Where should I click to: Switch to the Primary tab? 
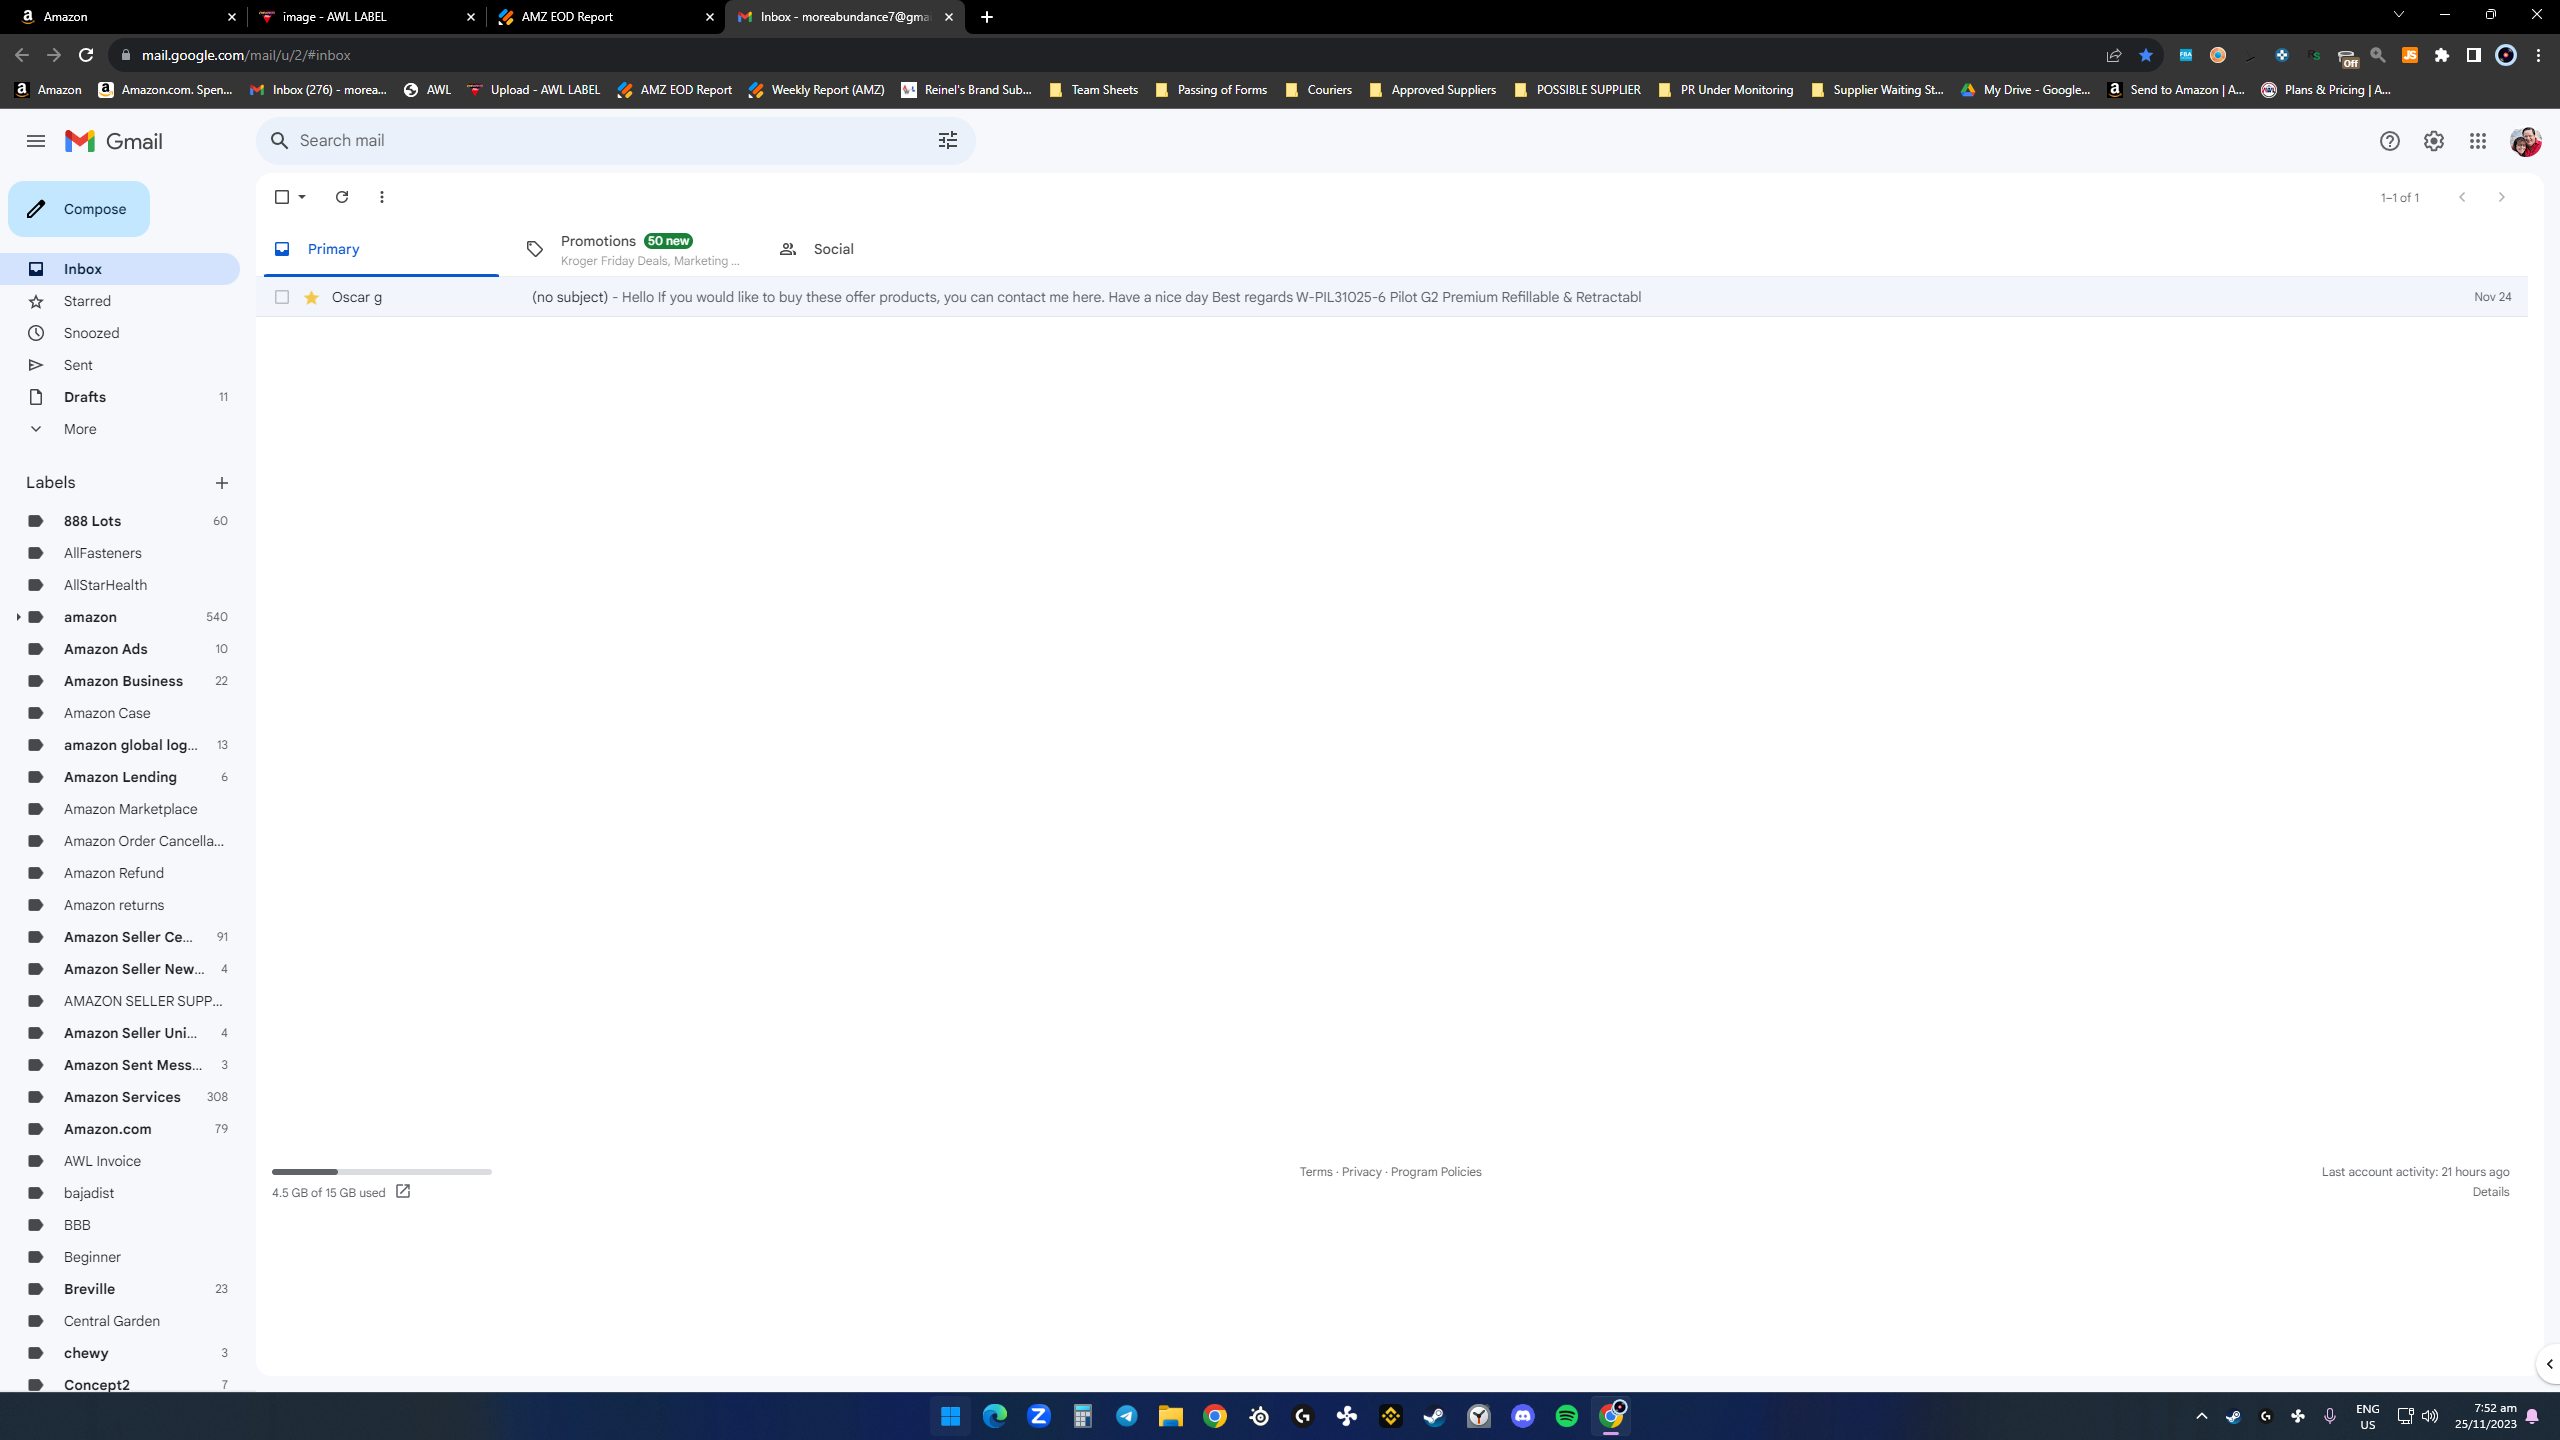[x=381, y=249]
